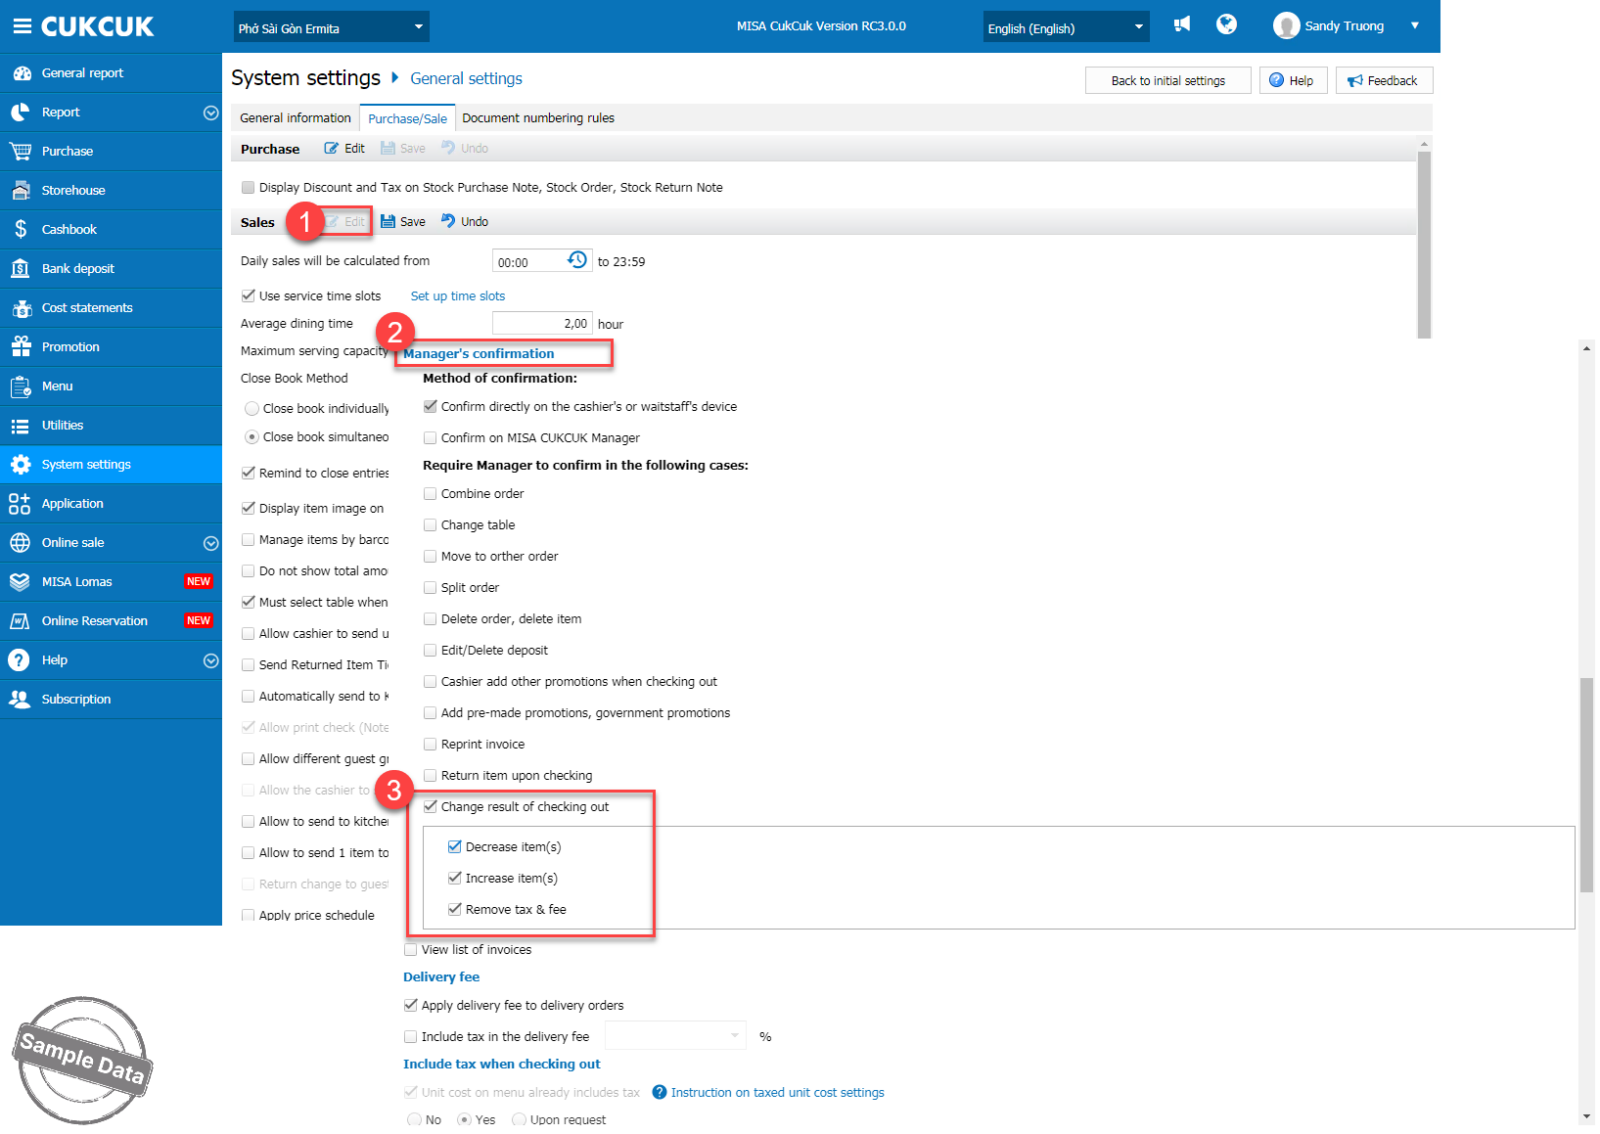This screenshot has width=1600, height=1134.
Task: Click the clock icon in time field
Action: coord(577,261)
